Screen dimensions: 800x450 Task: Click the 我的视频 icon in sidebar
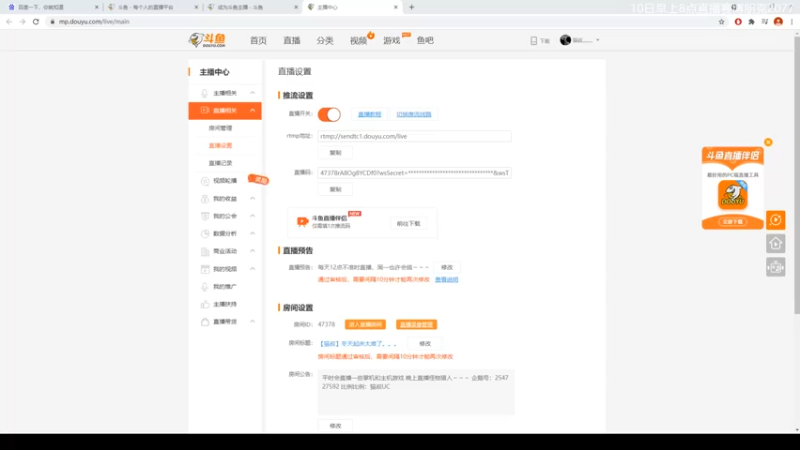click(x=205, y=269)
